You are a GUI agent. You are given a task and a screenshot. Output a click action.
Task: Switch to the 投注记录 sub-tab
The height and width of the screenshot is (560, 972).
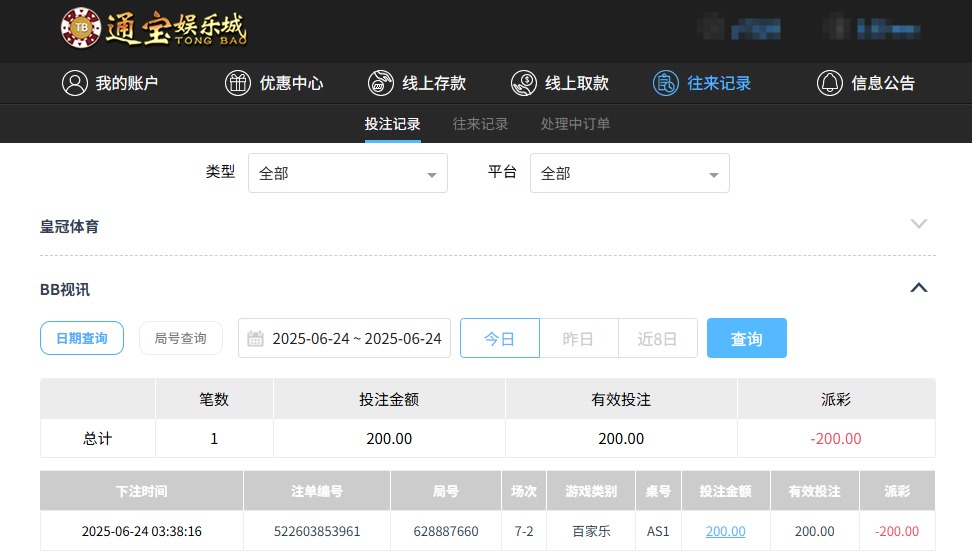[x=392, y=124]
